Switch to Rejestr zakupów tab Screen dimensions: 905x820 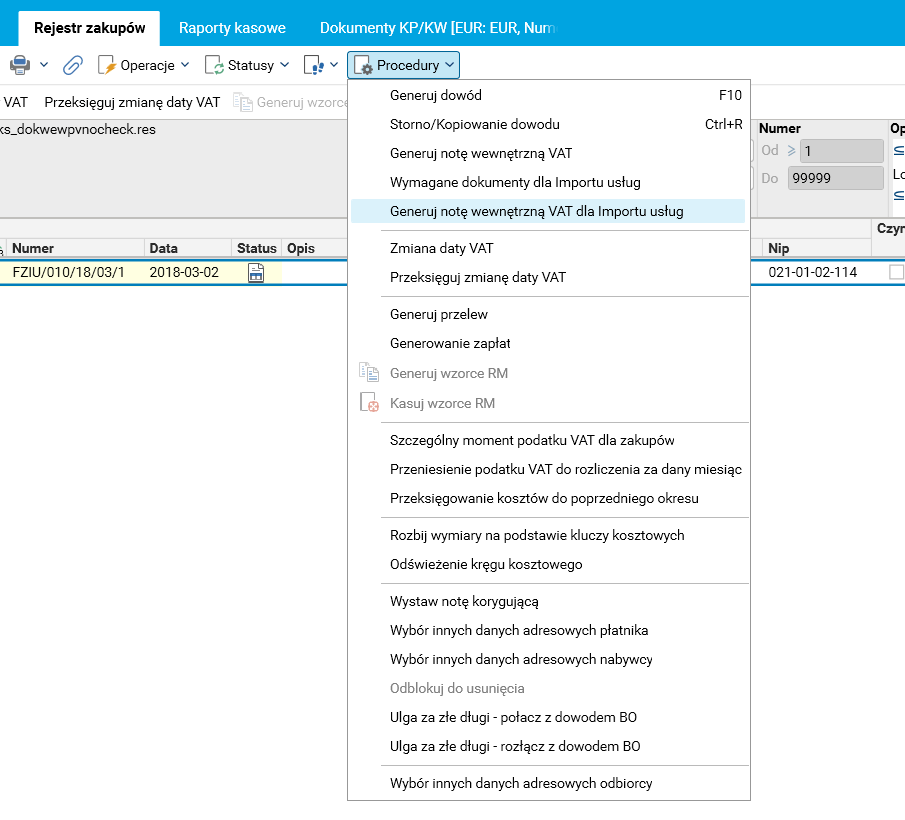pyautogui.click(x=89, y=28)
